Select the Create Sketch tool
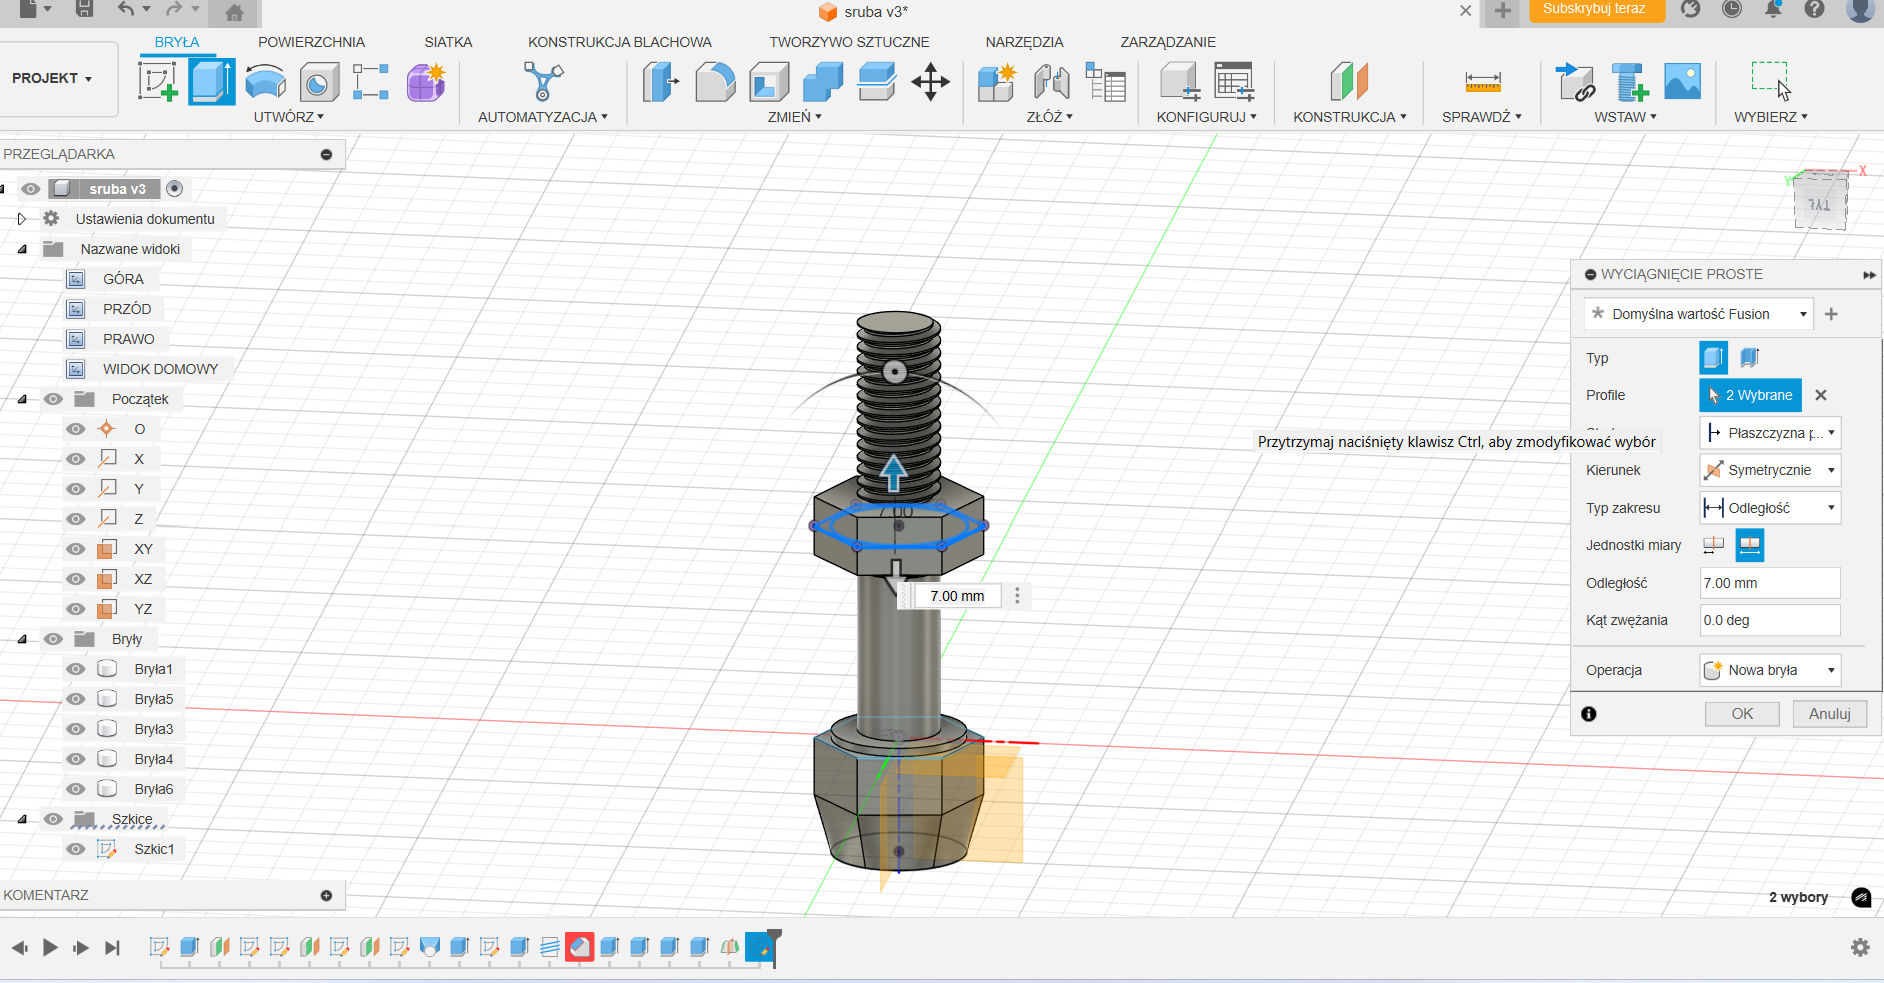 [x=158, y=82]
